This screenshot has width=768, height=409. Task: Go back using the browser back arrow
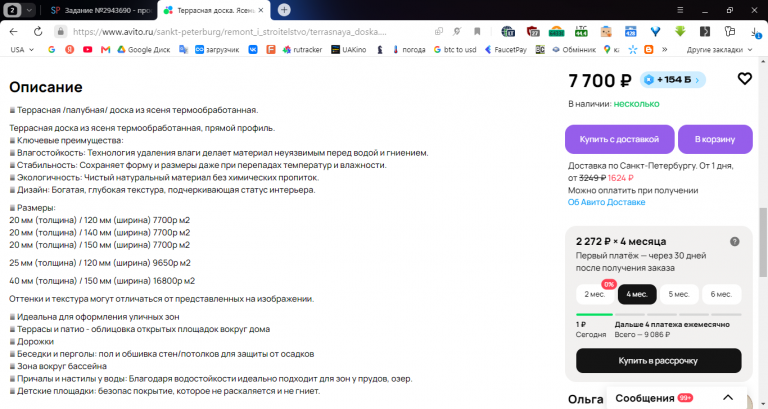14,32
